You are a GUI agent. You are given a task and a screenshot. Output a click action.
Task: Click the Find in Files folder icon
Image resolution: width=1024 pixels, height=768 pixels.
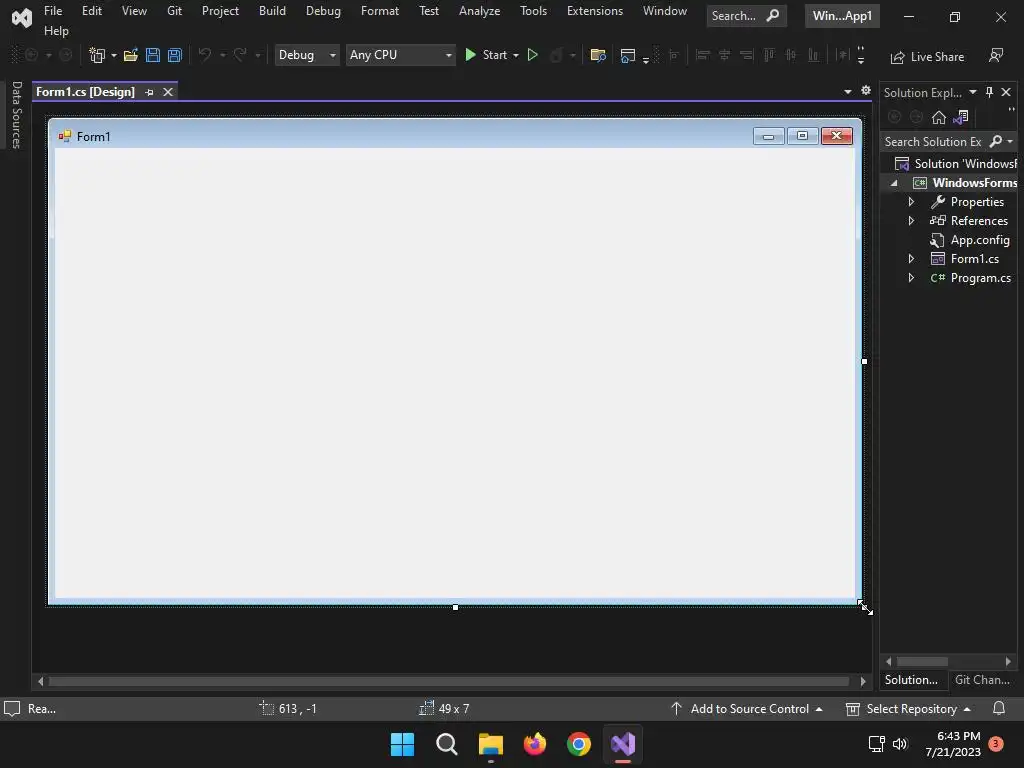coord(598,56)
